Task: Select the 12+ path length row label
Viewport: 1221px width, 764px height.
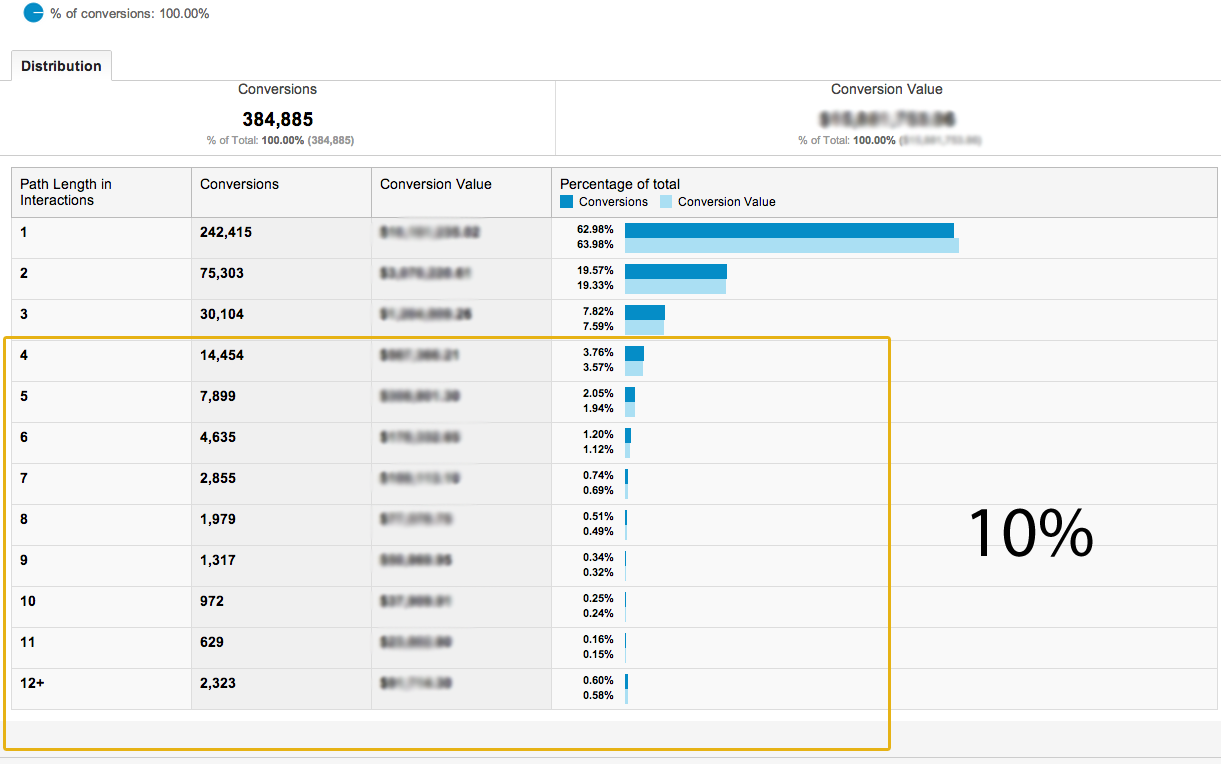Action: pyautogui.click(x=32, y=683)
